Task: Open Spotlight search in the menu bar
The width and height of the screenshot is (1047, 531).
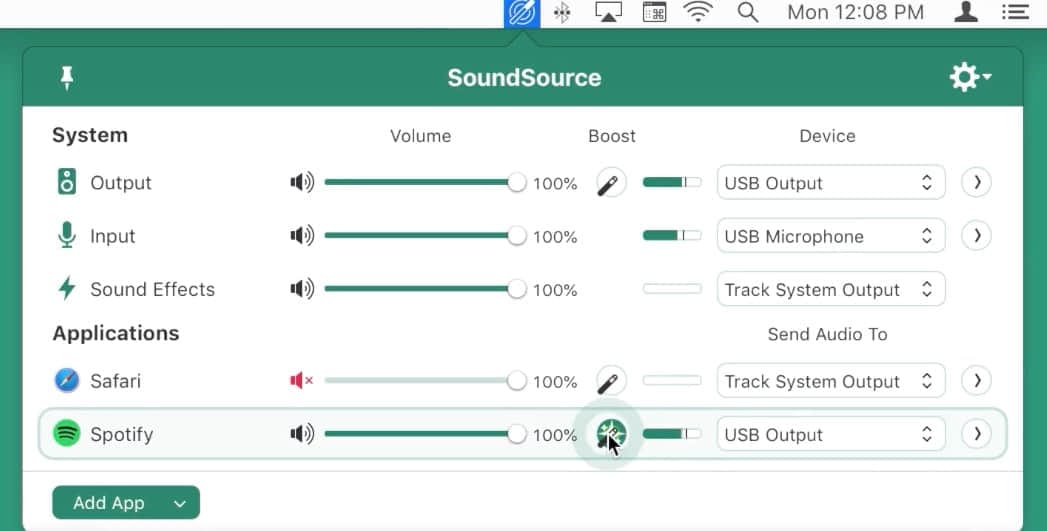Action: (x=748, y=12)
